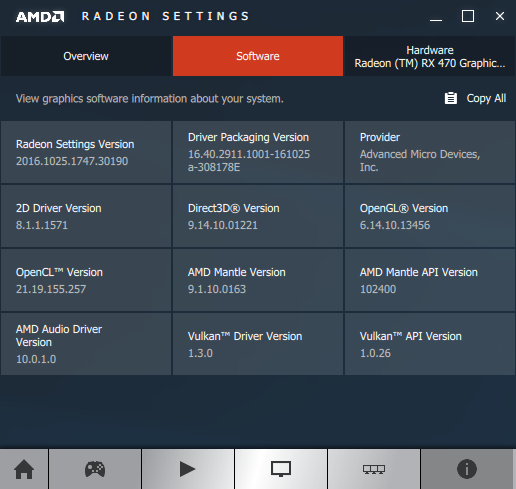516x489 pixels.
Task: Select value 2016.1025.1747.30190
Action: [x=72, y=161]
